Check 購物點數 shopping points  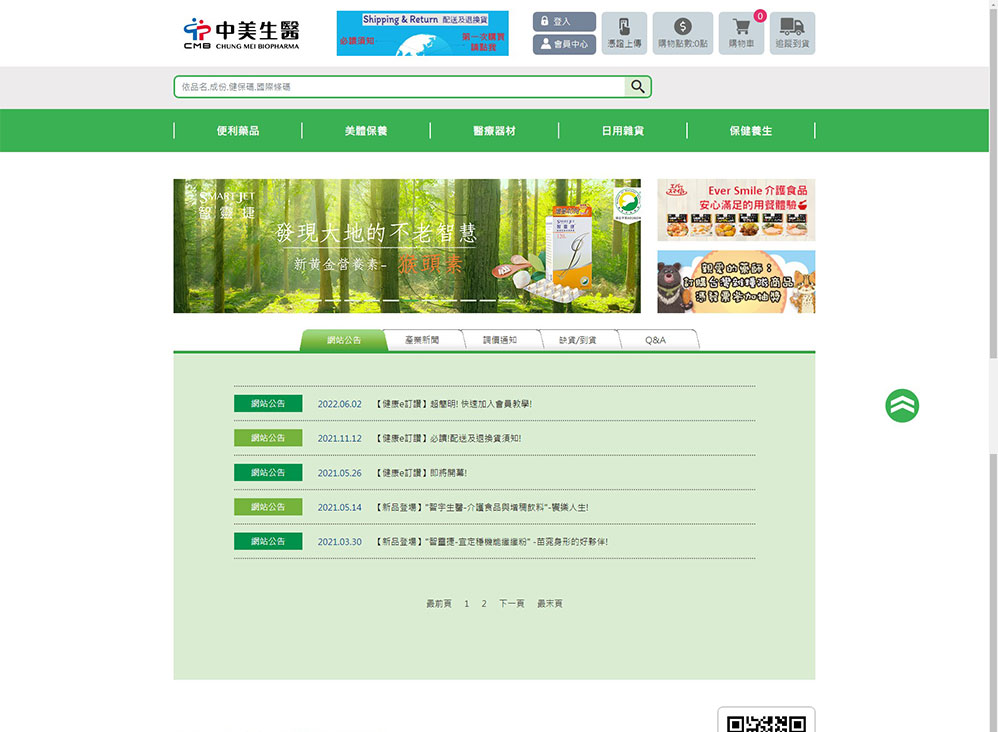[x=682, y=33]
